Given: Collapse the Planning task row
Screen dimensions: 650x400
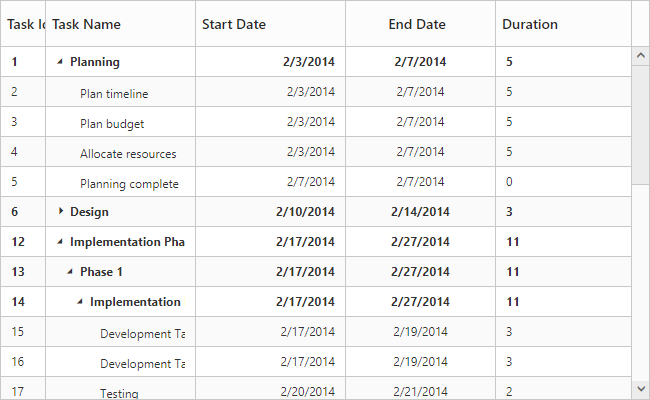Looking at the screenshot, I should click(x=60, y=62).
